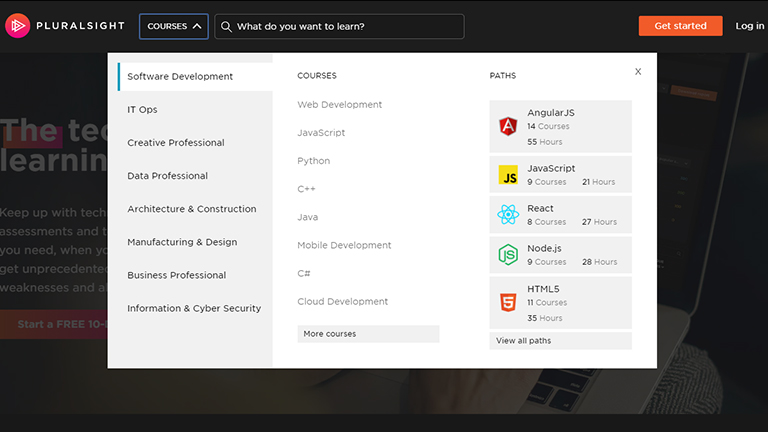The image size is (768, 432).
Task: Open the Node.js path title
Action: tap(544, 248)
